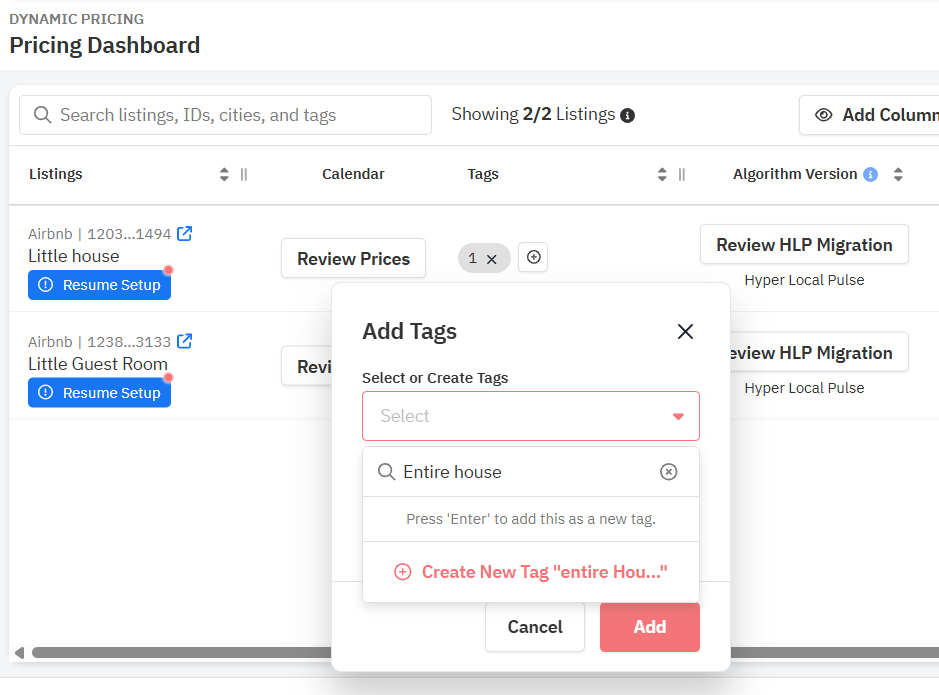Sort the Tags column
This screenshot has height=695, width=939.
point(661,174)
